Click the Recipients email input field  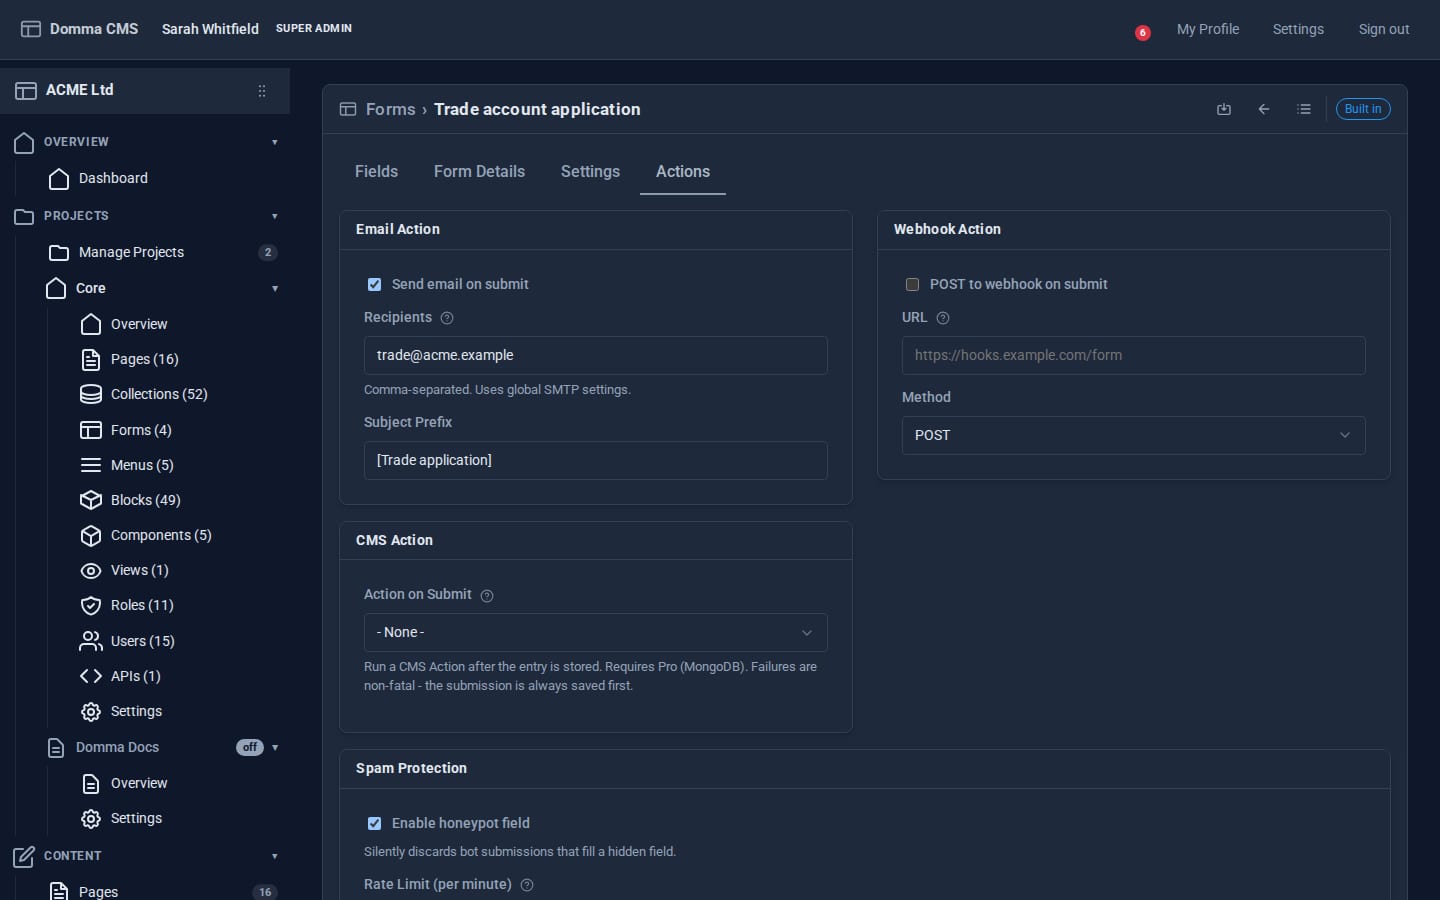[595, 355]
